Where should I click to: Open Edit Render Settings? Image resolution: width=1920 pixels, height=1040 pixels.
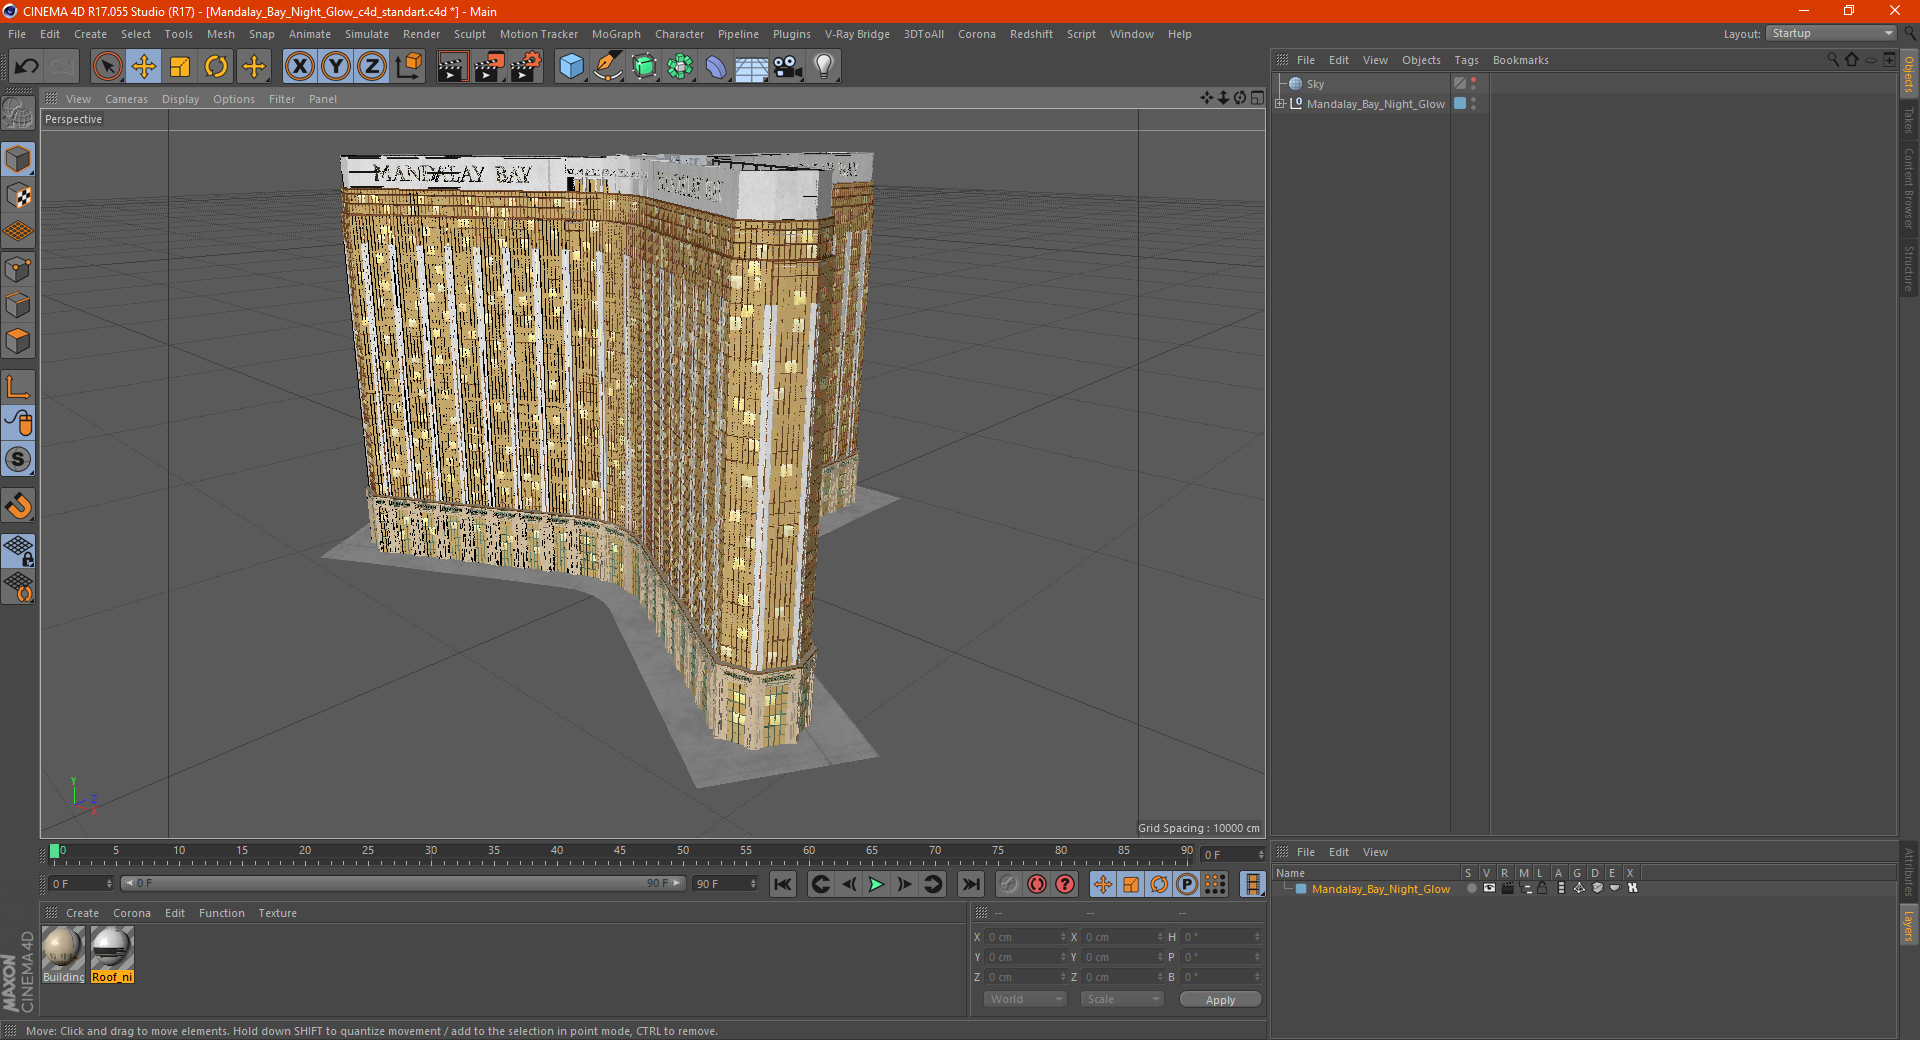pyautogui.click(x=526, y=67)
